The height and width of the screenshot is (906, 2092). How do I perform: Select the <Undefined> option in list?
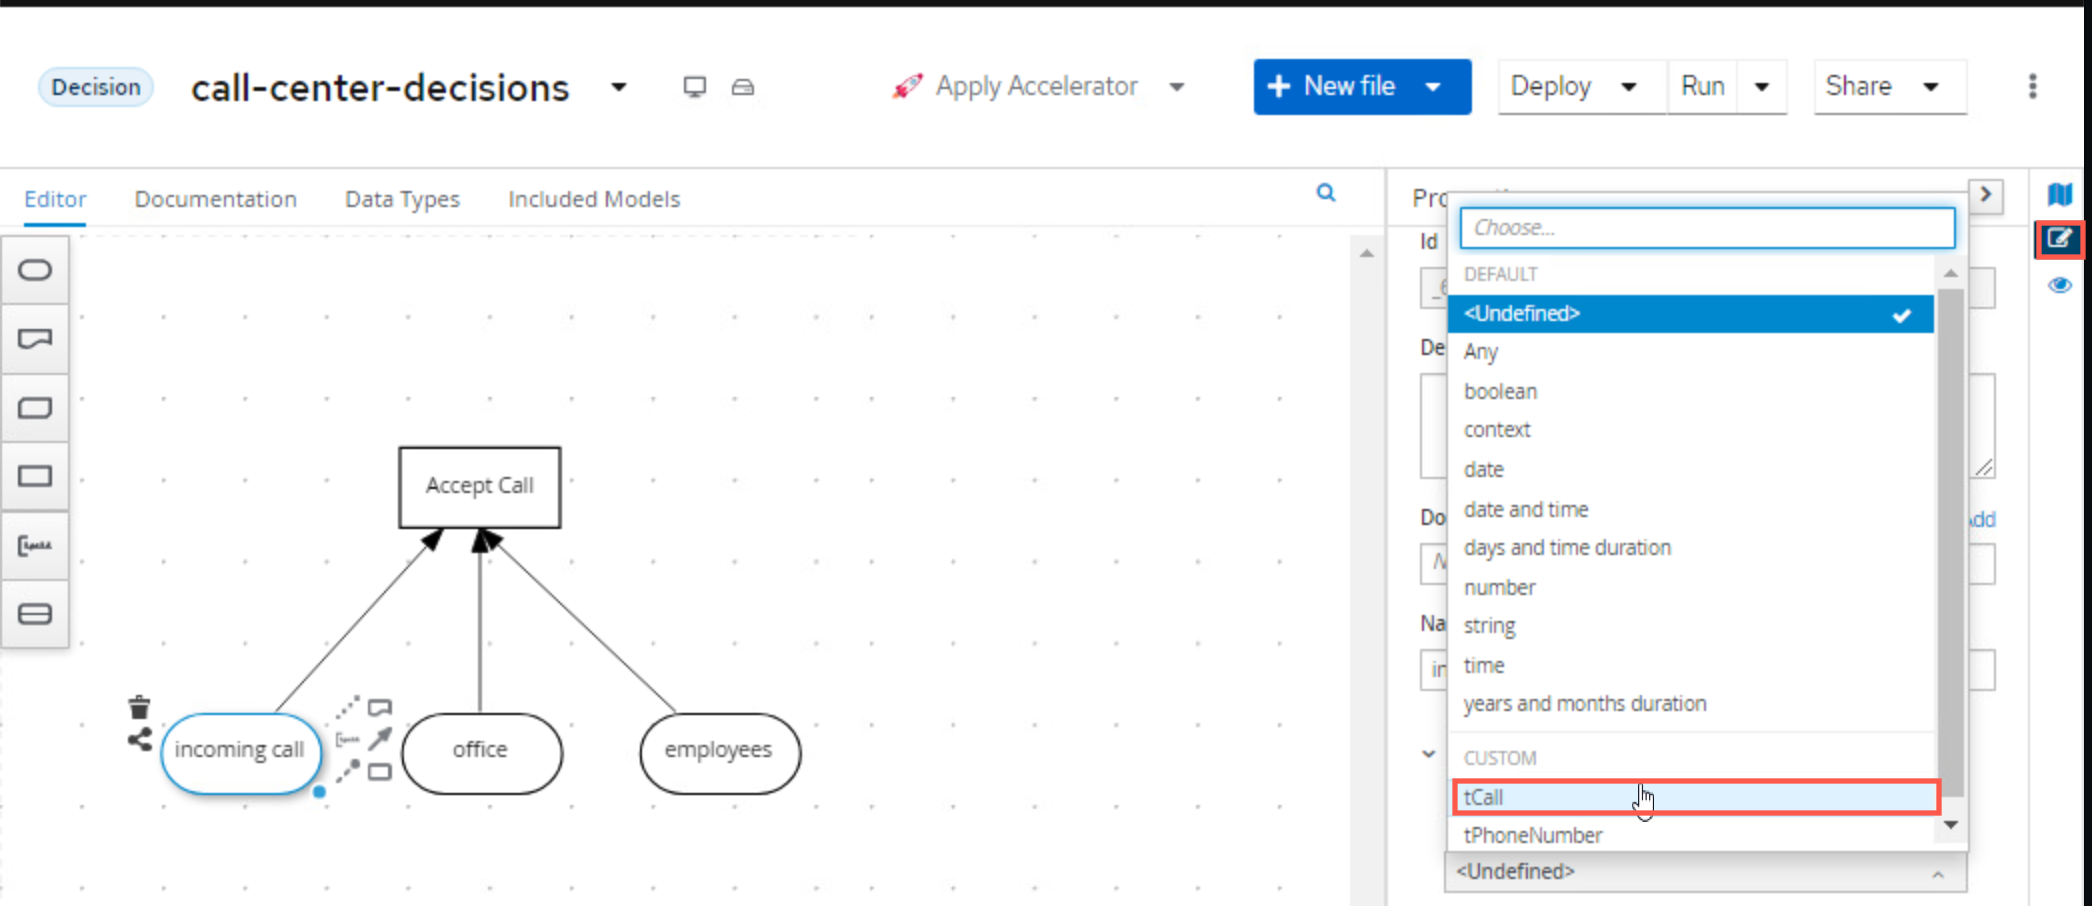[x=1691, y=314]
